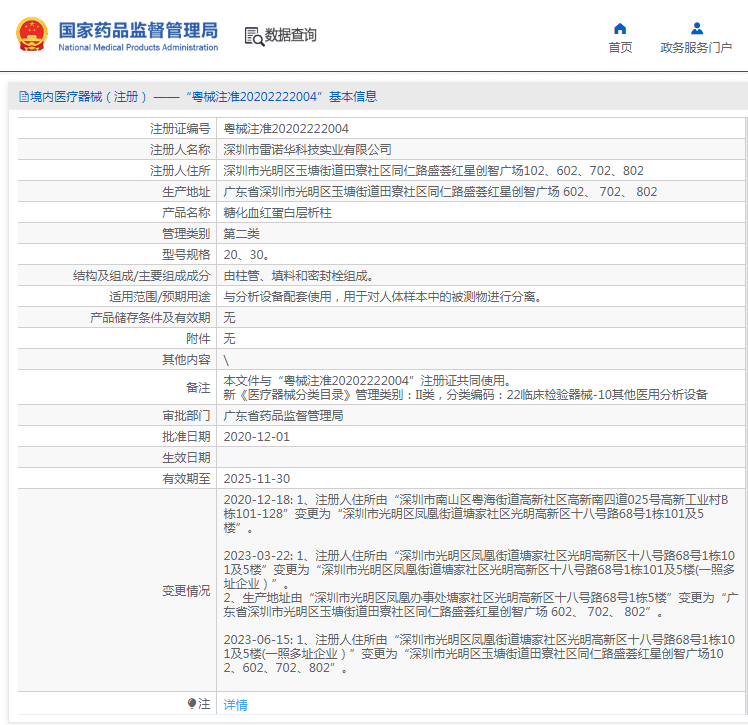748x725 pixels.
Task: Select registrant 深圳市雷诺华科技实业有限公司
Action: tap(307, 150)
